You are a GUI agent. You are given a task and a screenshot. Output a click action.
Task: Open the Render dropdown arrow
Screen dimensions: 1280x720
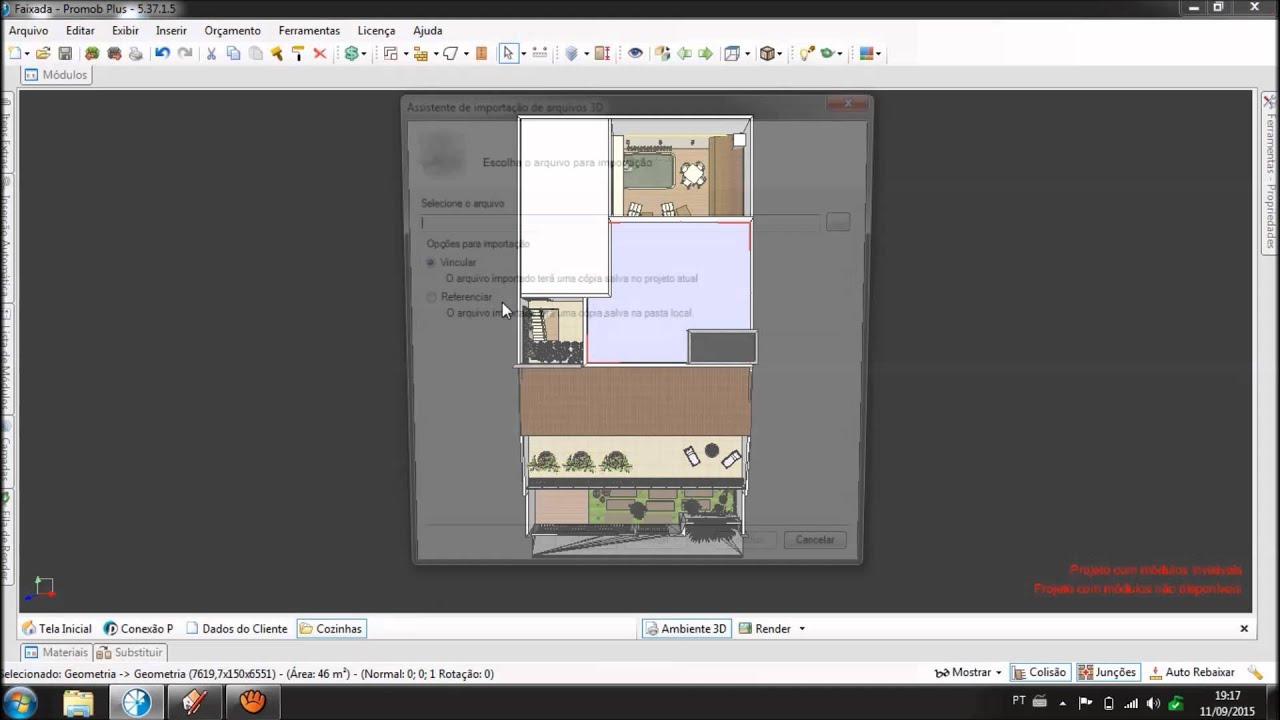tap(802, 629)
